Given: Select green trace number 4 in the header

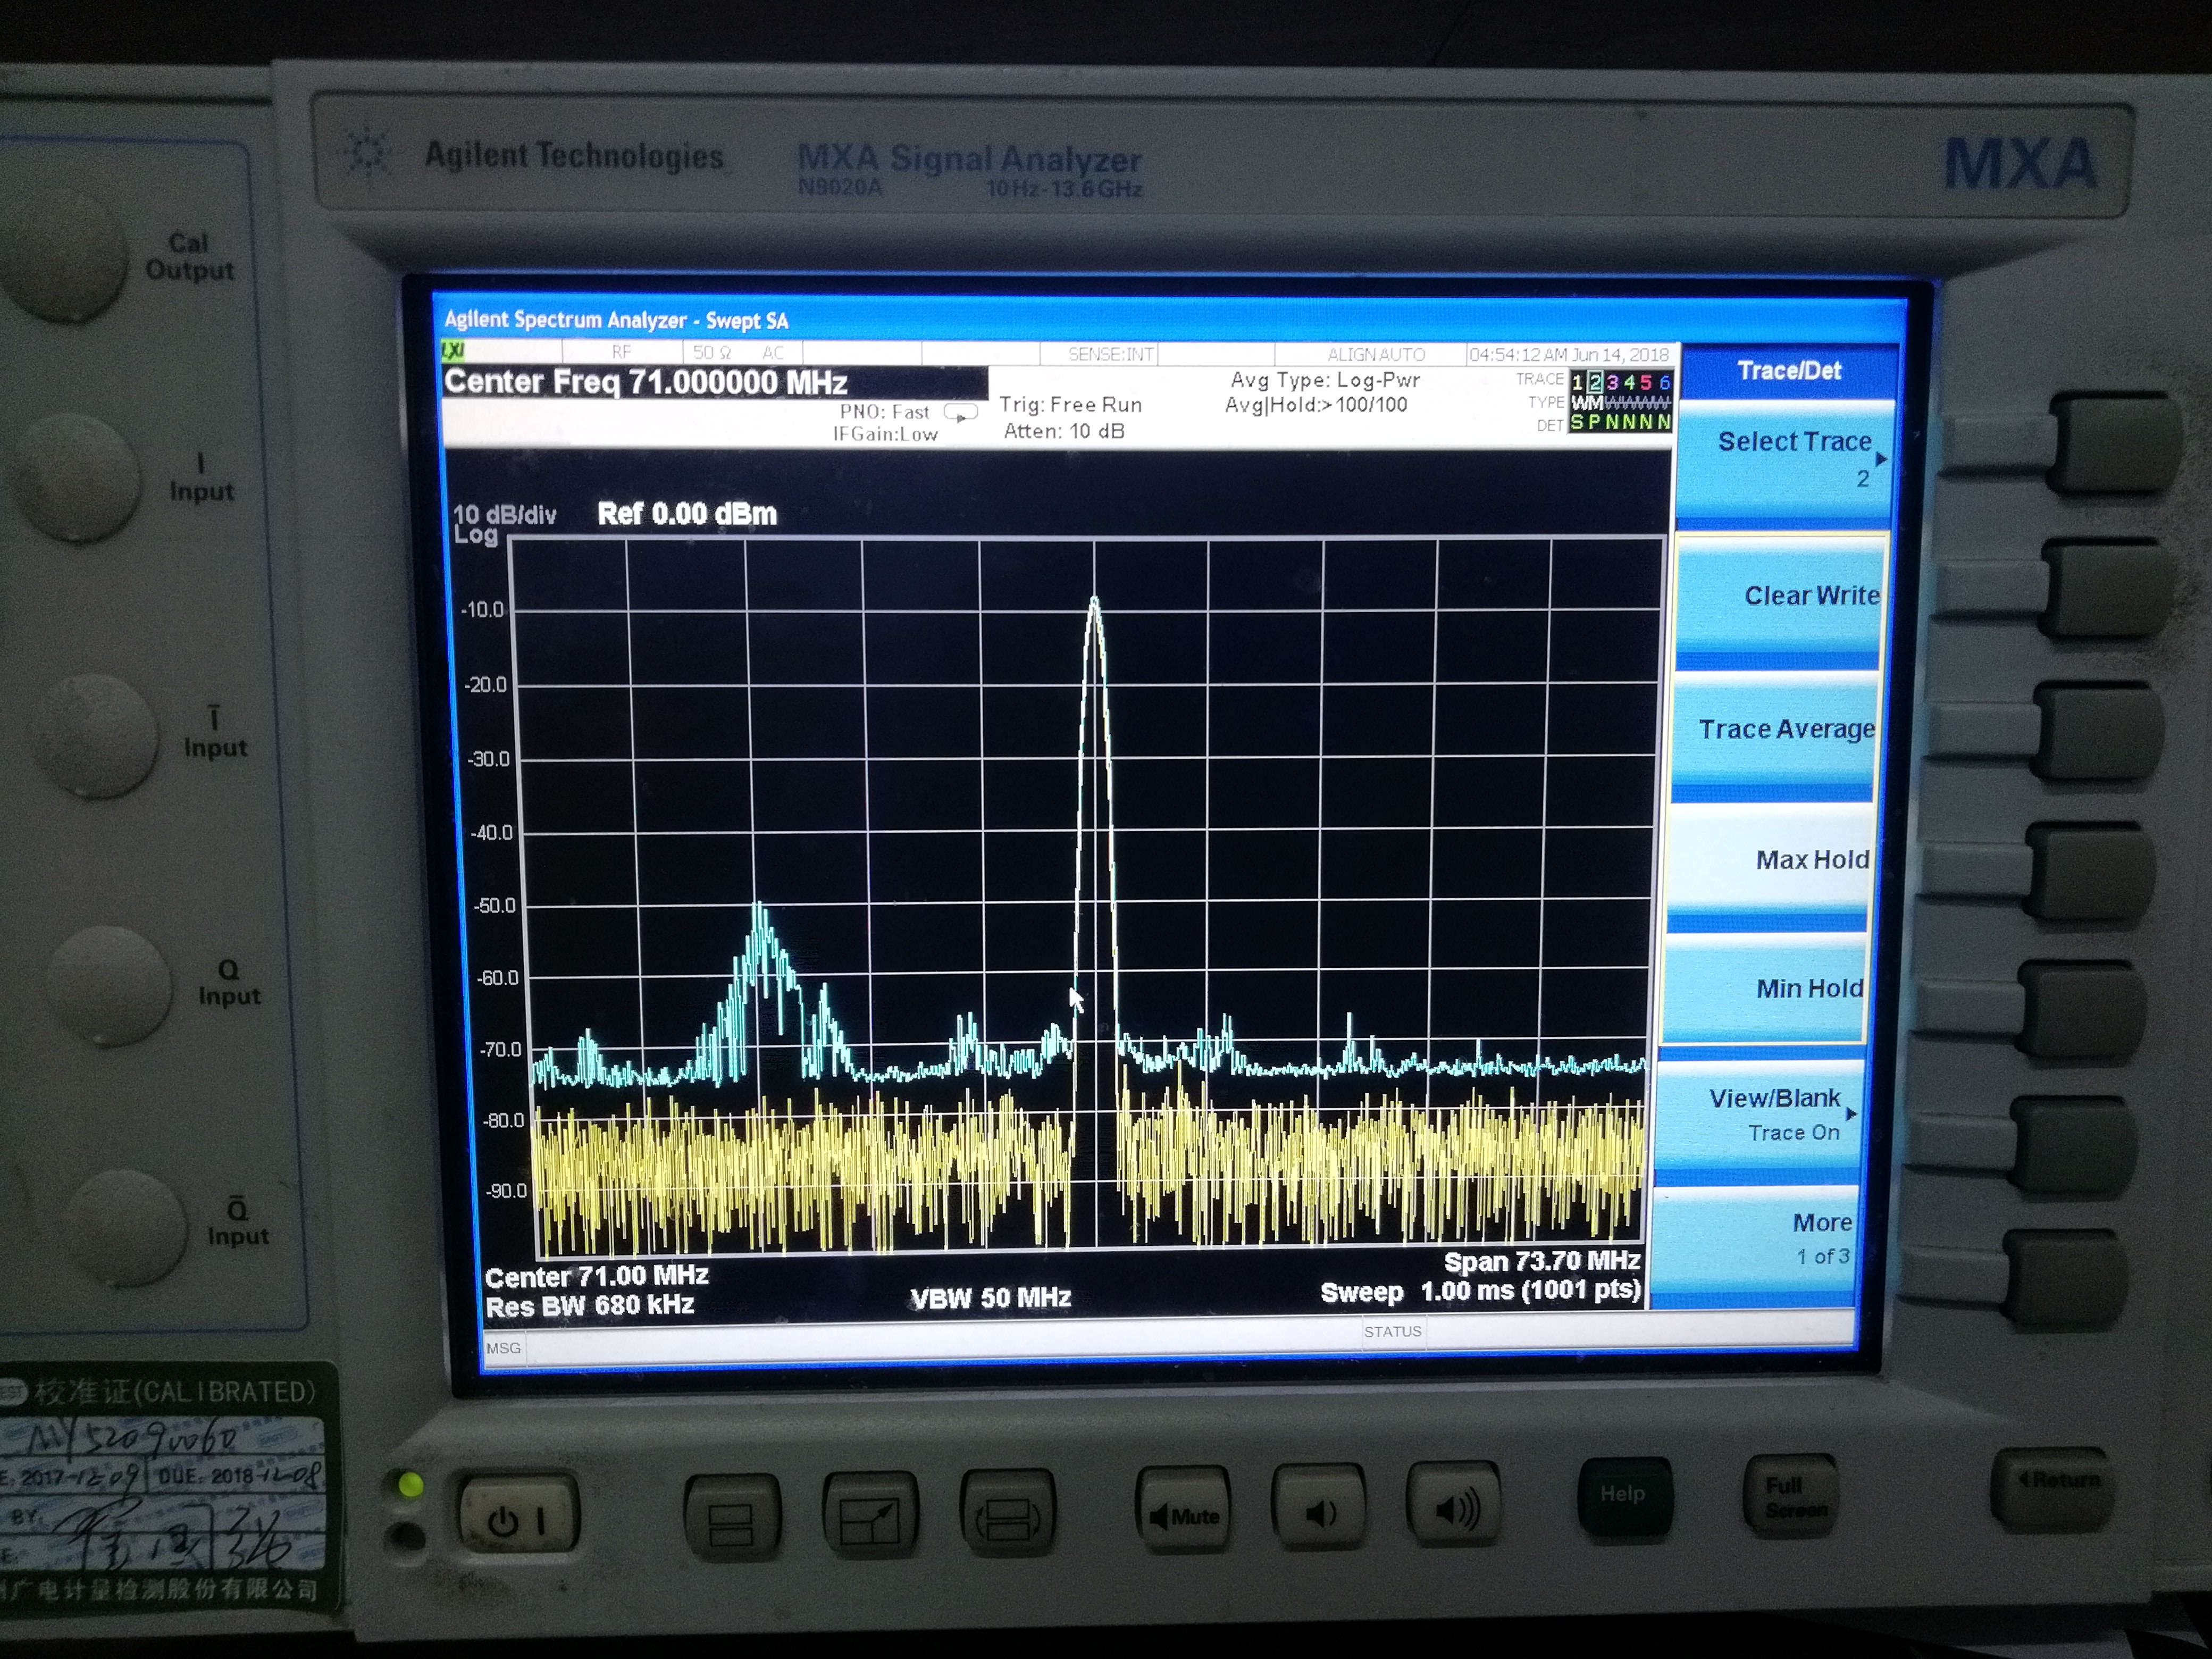Looking at the screenshot, I should tap(1629, 382).
